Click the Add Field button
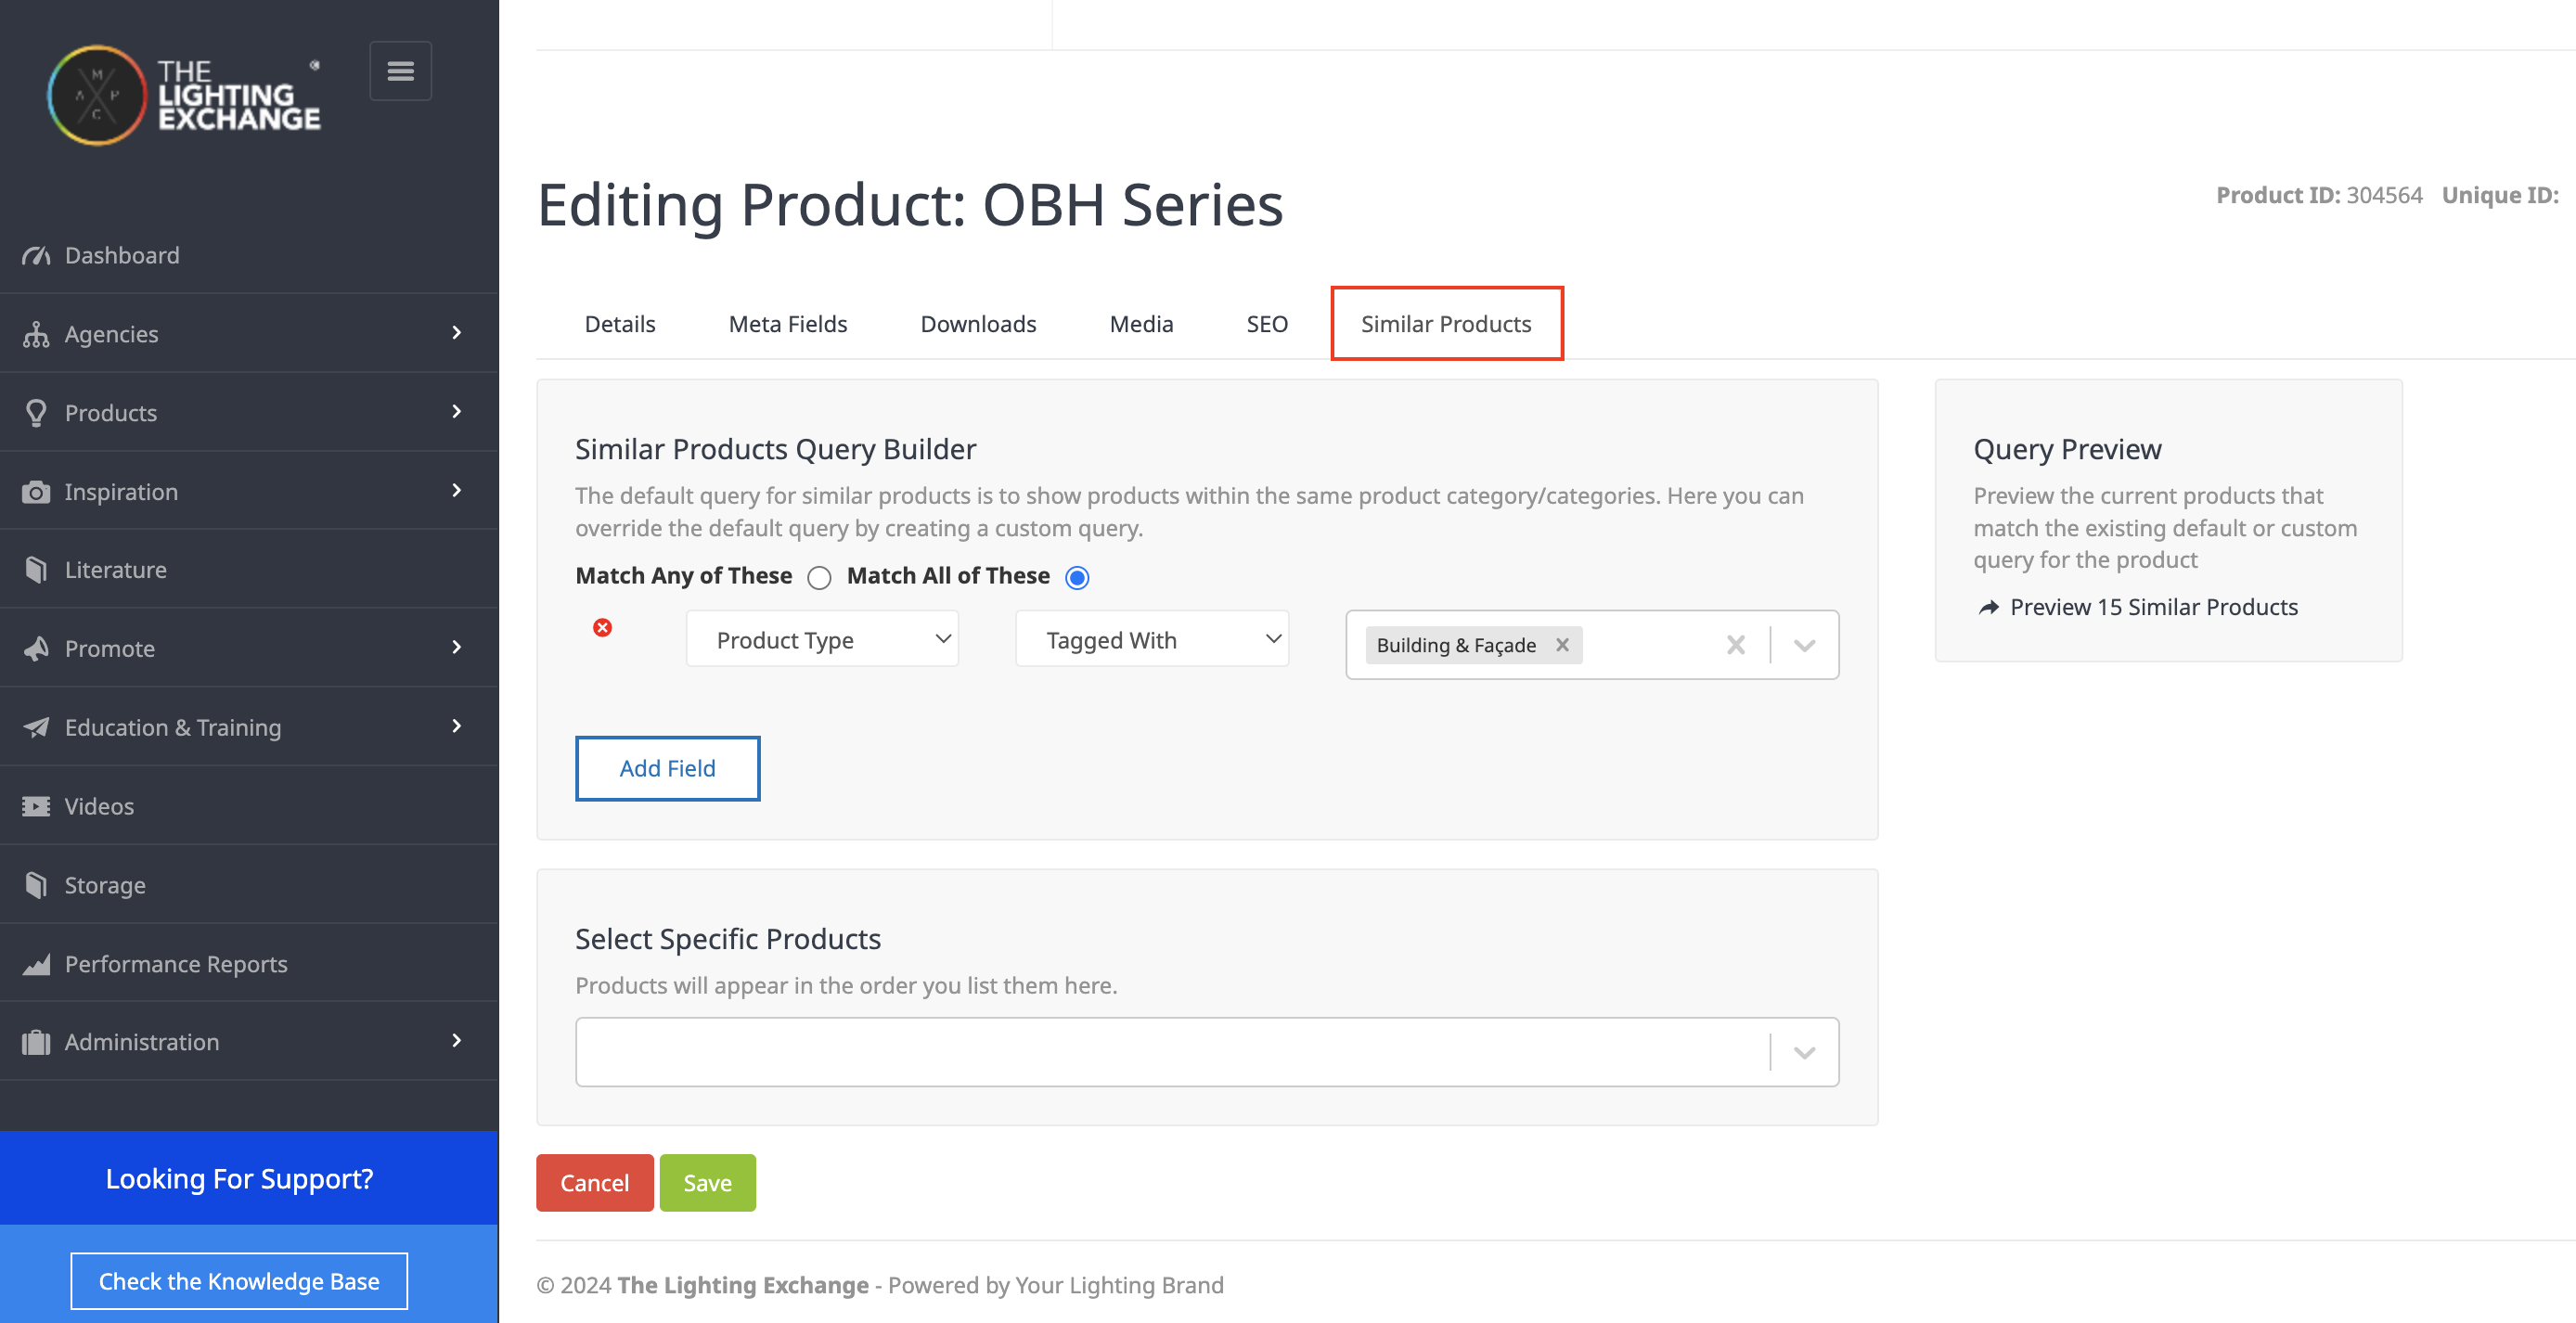 [x=667, y=768]
